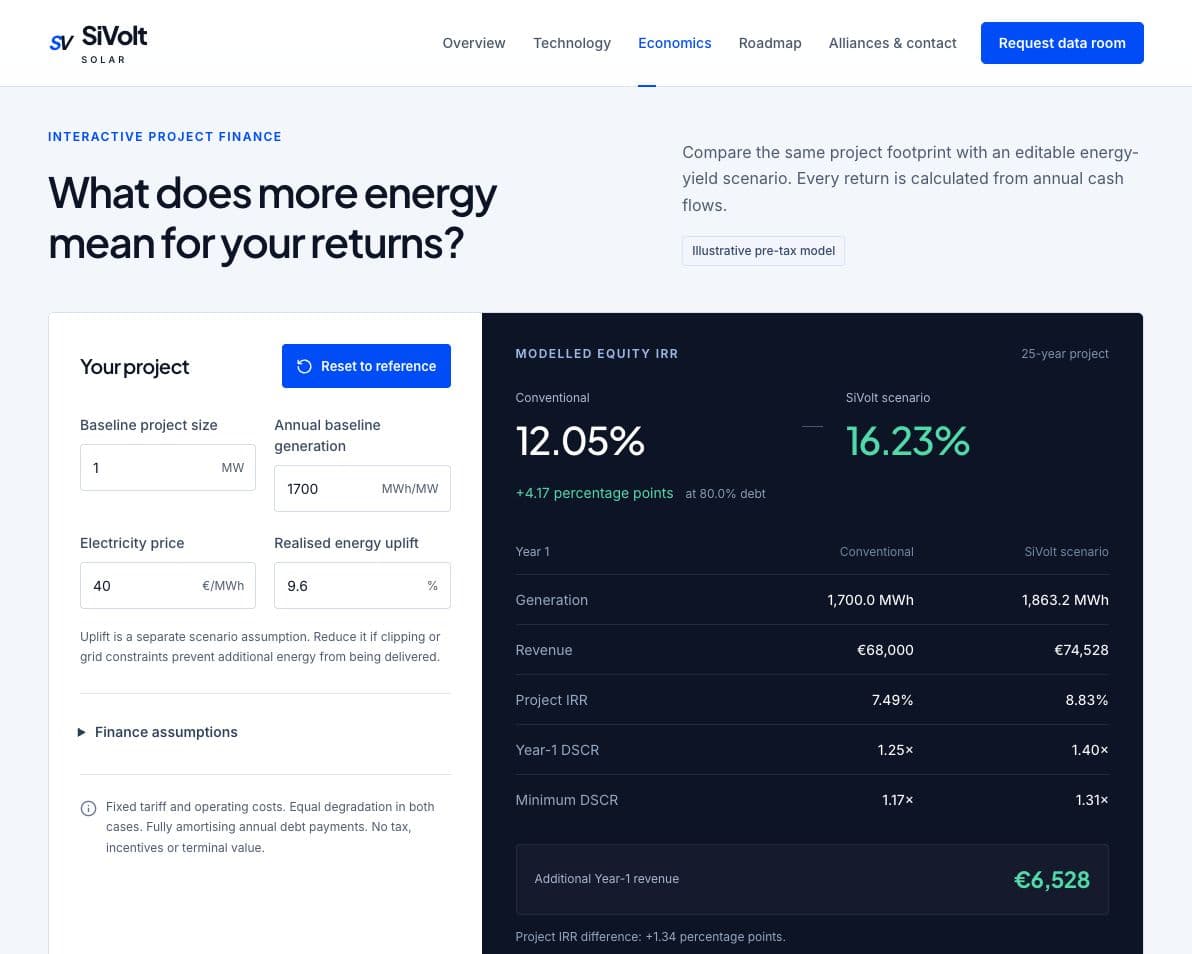Click the MWh/MW unit label
The height and width of the screenshot is (954, 1192).
410,489
